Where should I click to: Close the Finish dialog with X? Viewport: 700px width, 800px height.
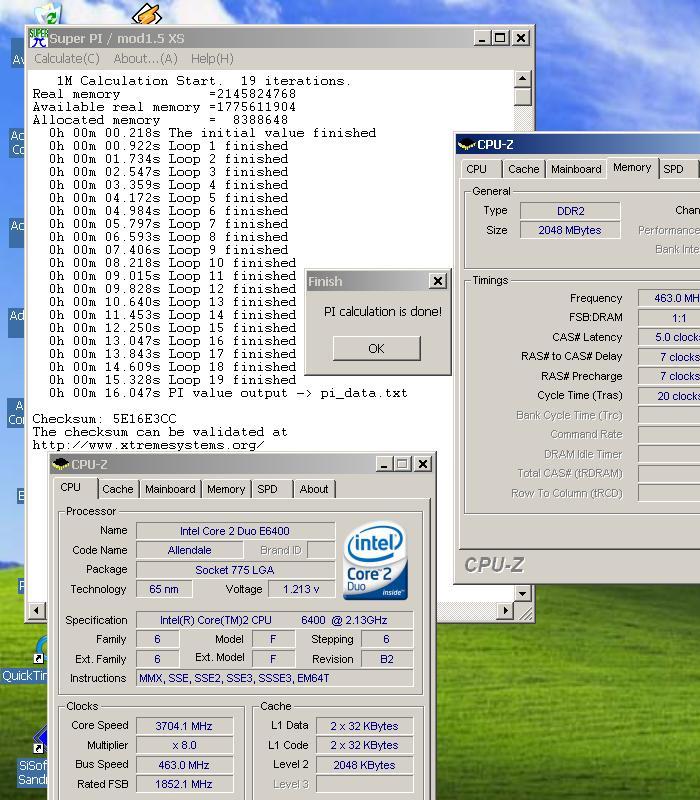click(x=437, y=281)
